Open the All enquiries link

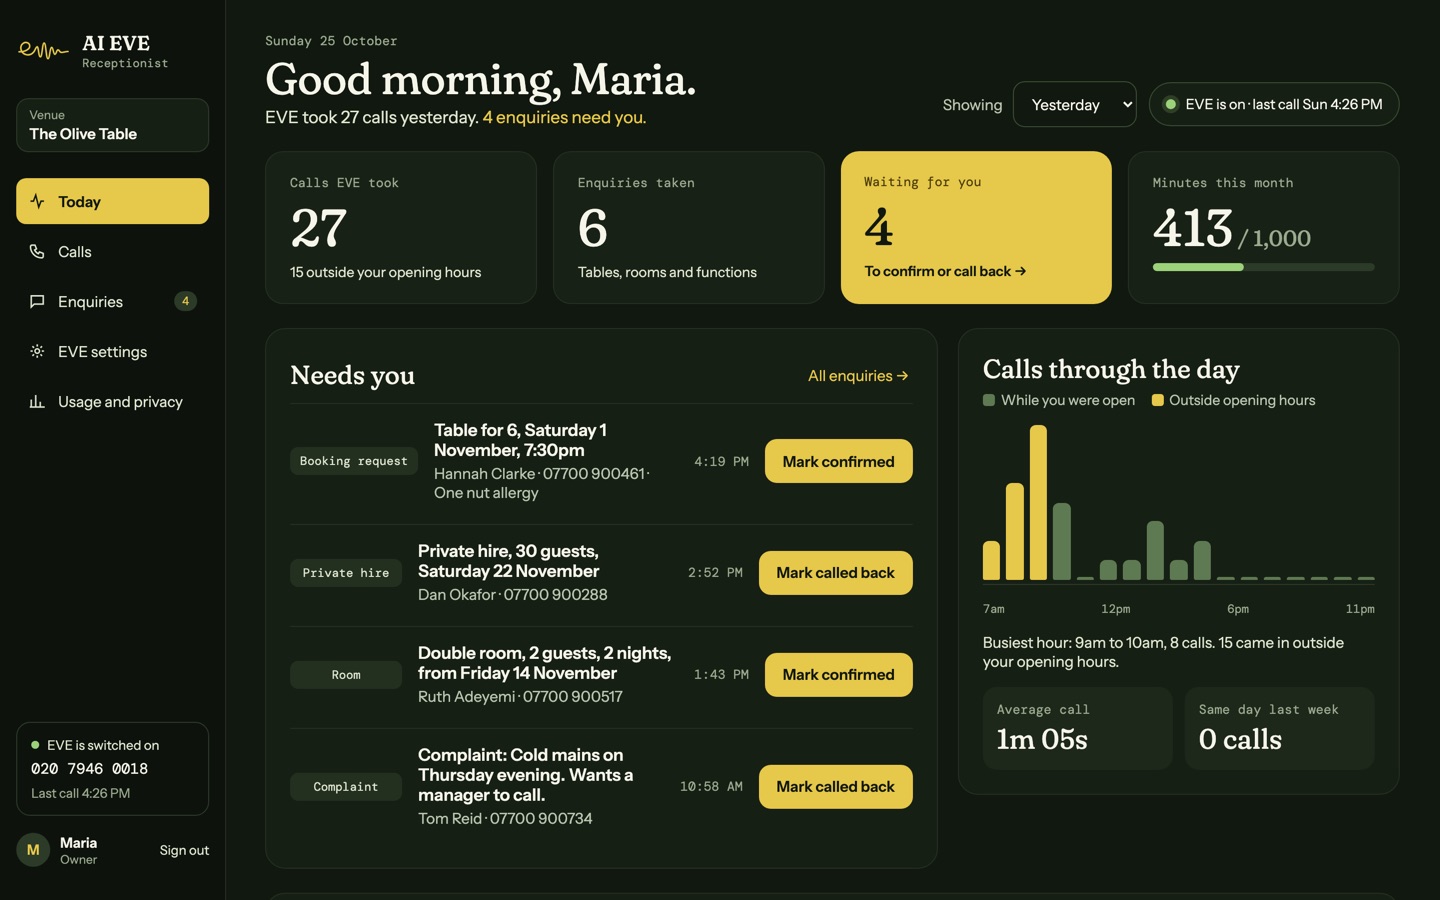(858, 376)
